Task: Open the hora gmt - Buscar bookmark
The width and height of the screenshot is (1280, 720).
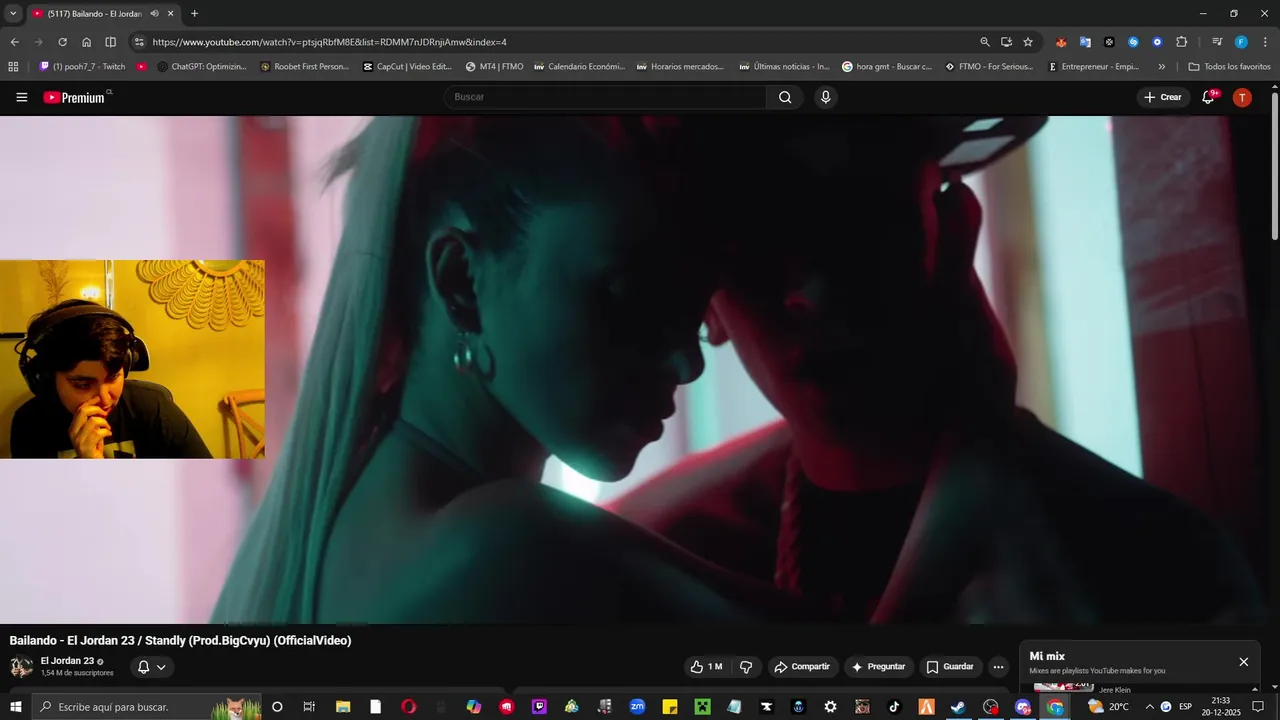Action: pyautogui.click(x=887, y=67)
